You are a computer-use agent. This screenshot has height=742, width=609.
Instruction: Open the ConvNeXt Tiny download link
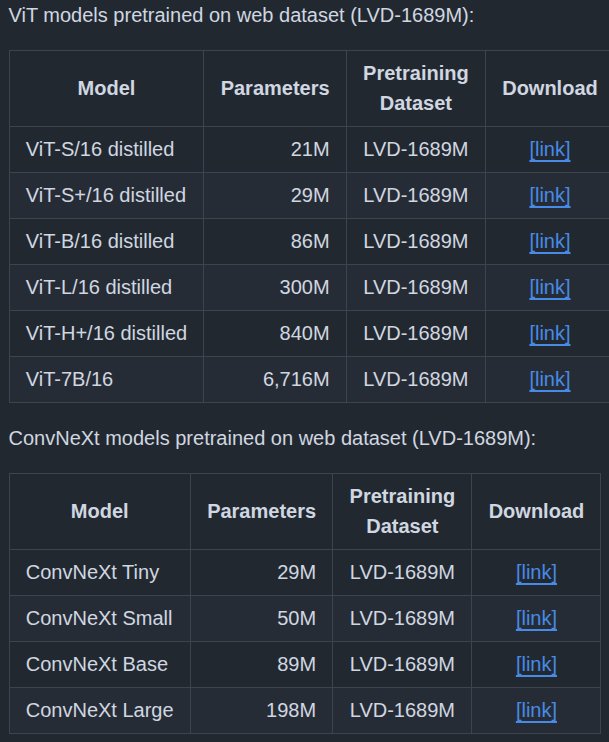click(x=536, y=573)
